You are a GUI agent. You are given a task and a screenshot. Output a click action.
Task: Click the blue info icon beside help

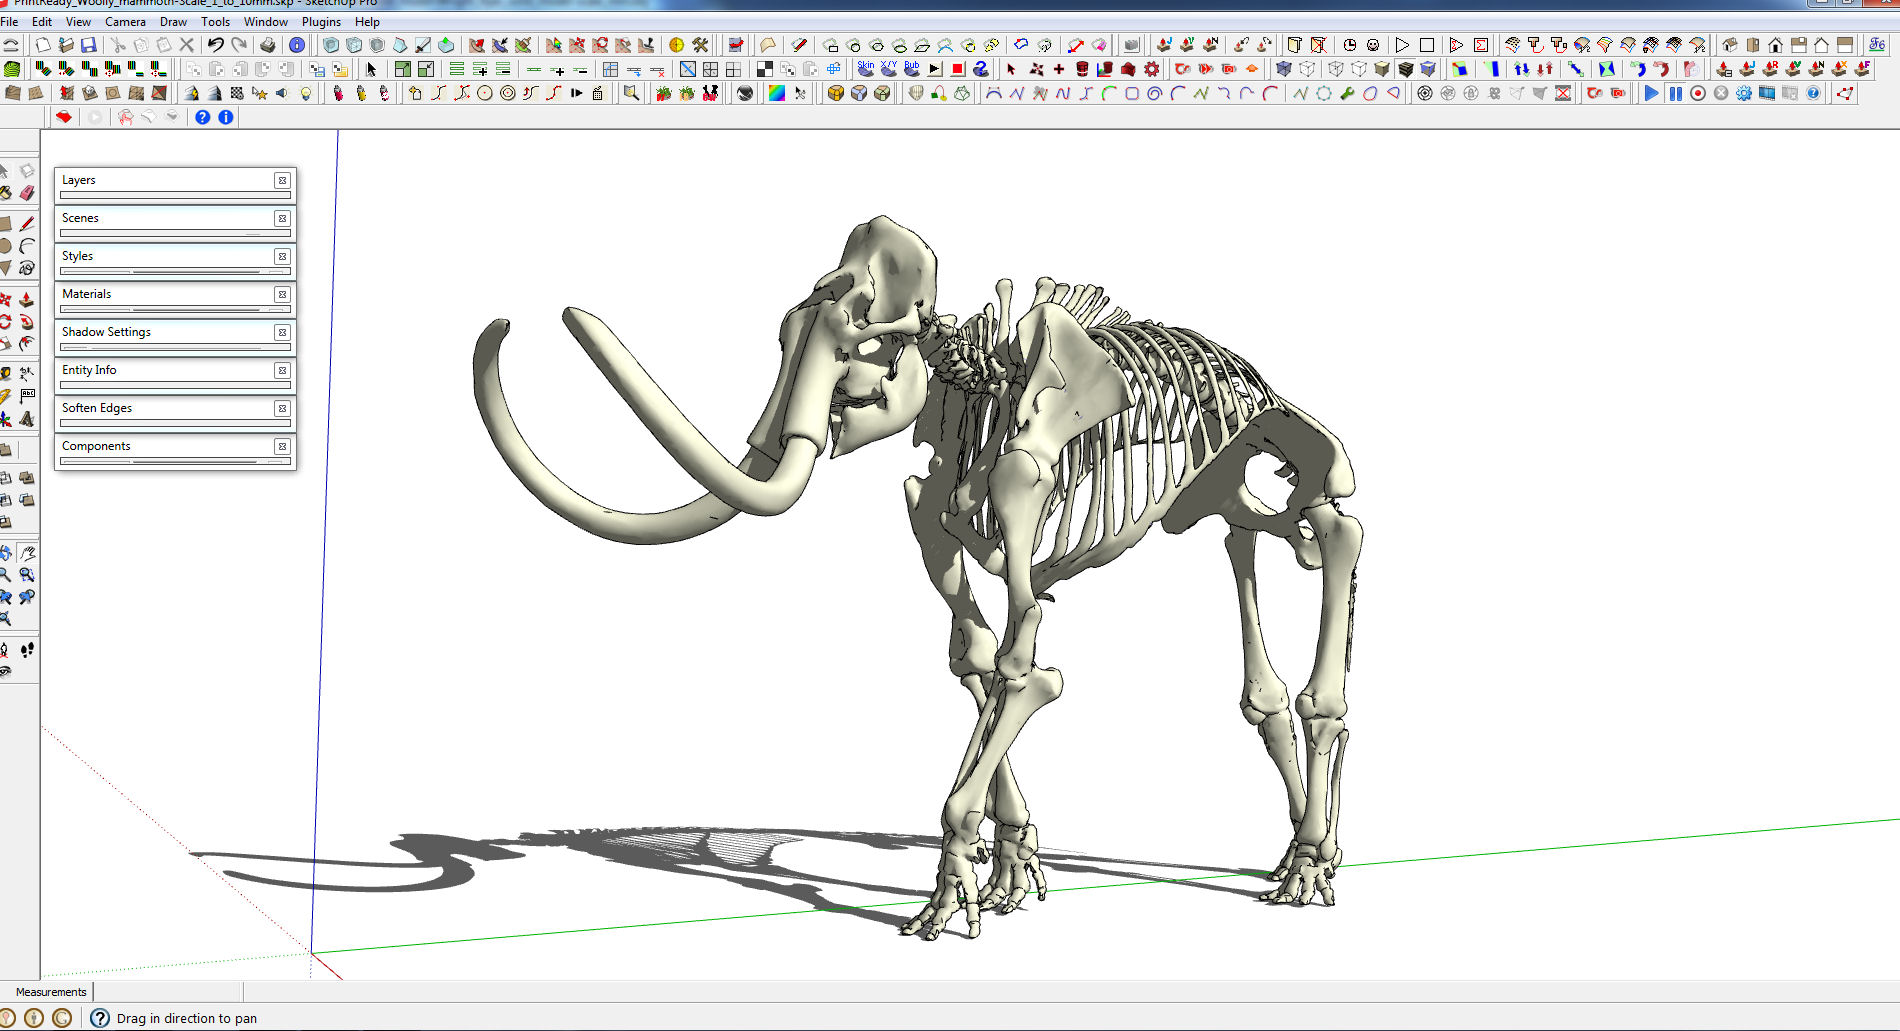coord(226,117)
